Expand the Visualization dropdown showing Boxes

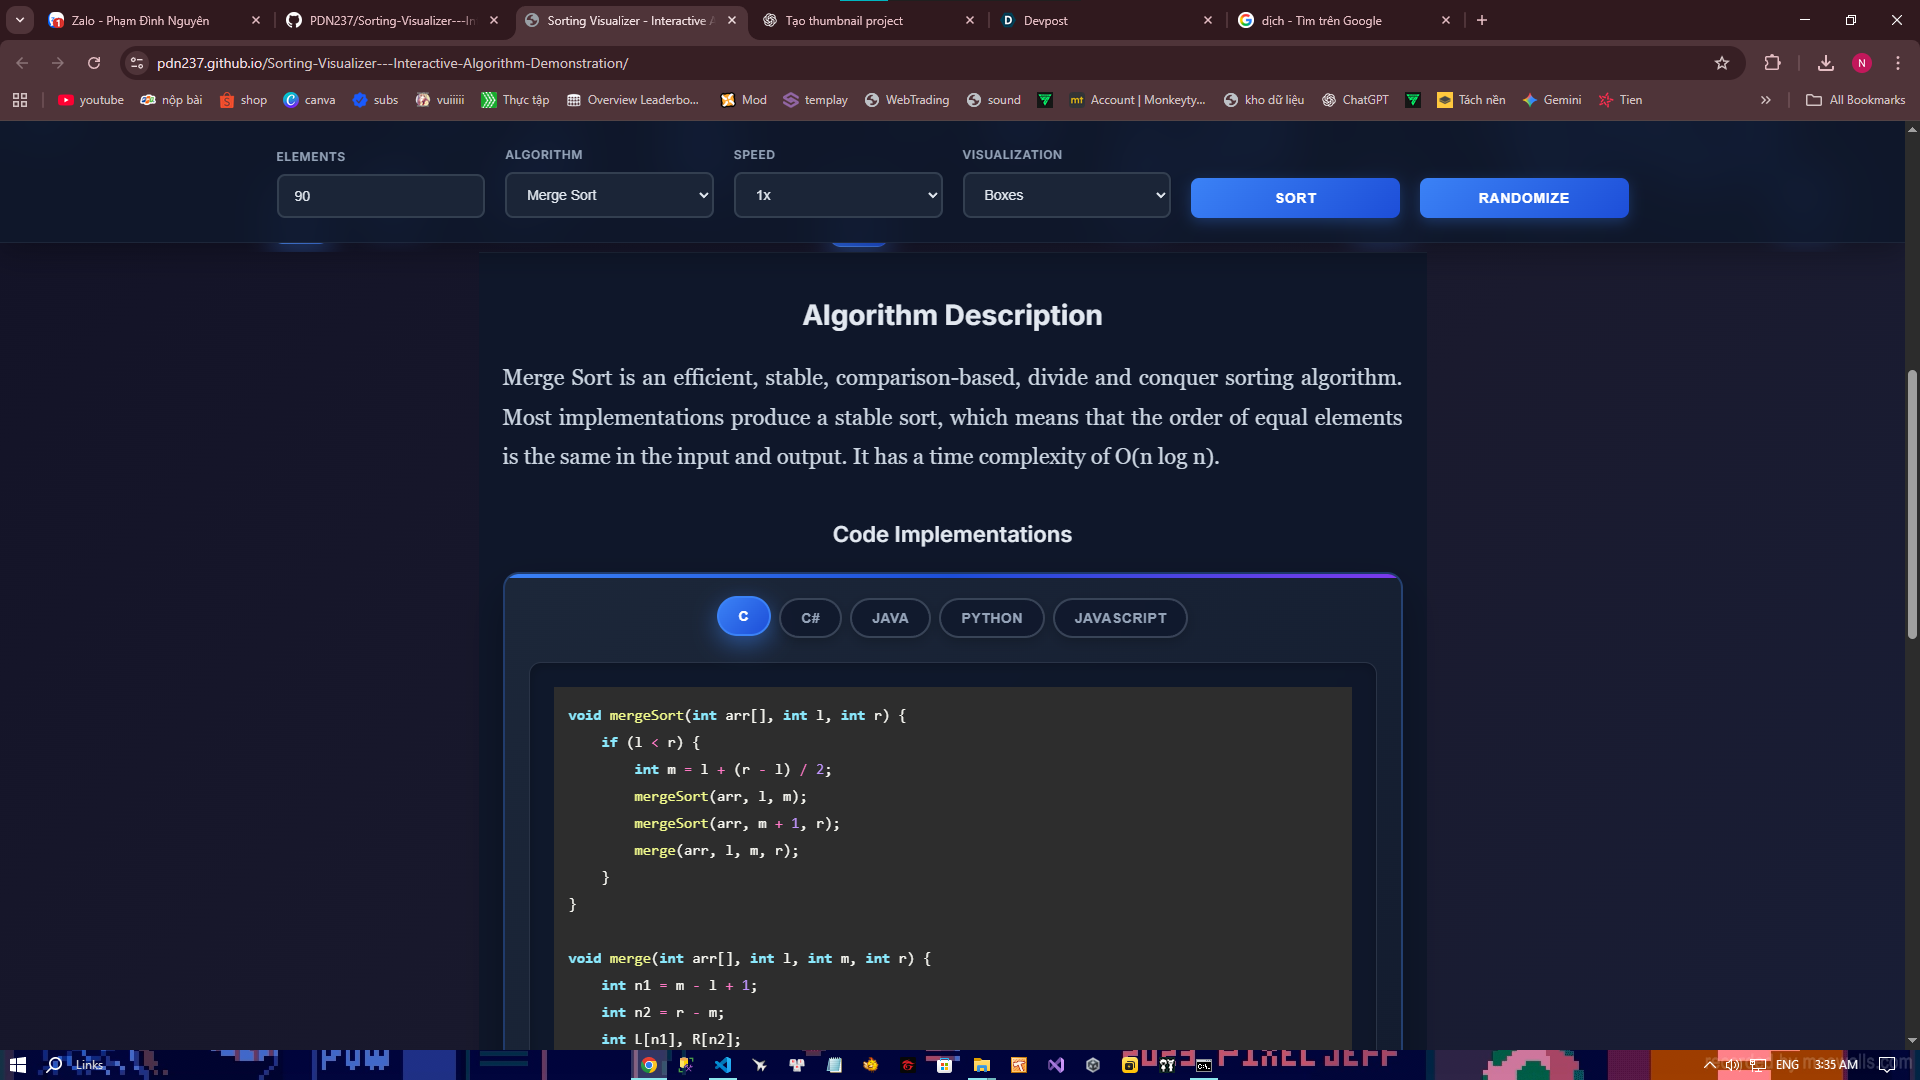point(1066,195)
